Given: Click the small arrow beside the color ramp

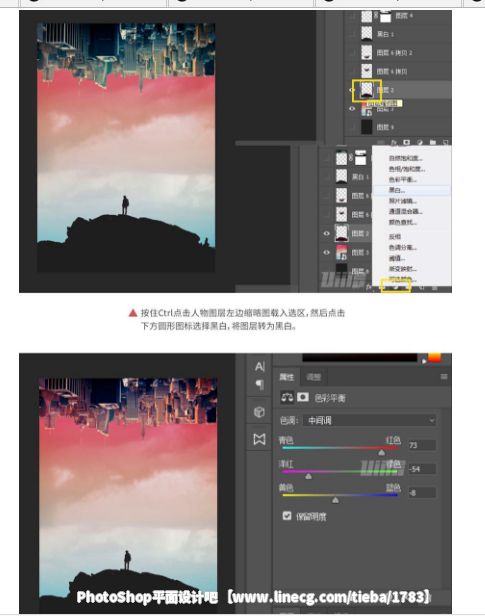Looking at the screenshot, I should click(424, 361).
